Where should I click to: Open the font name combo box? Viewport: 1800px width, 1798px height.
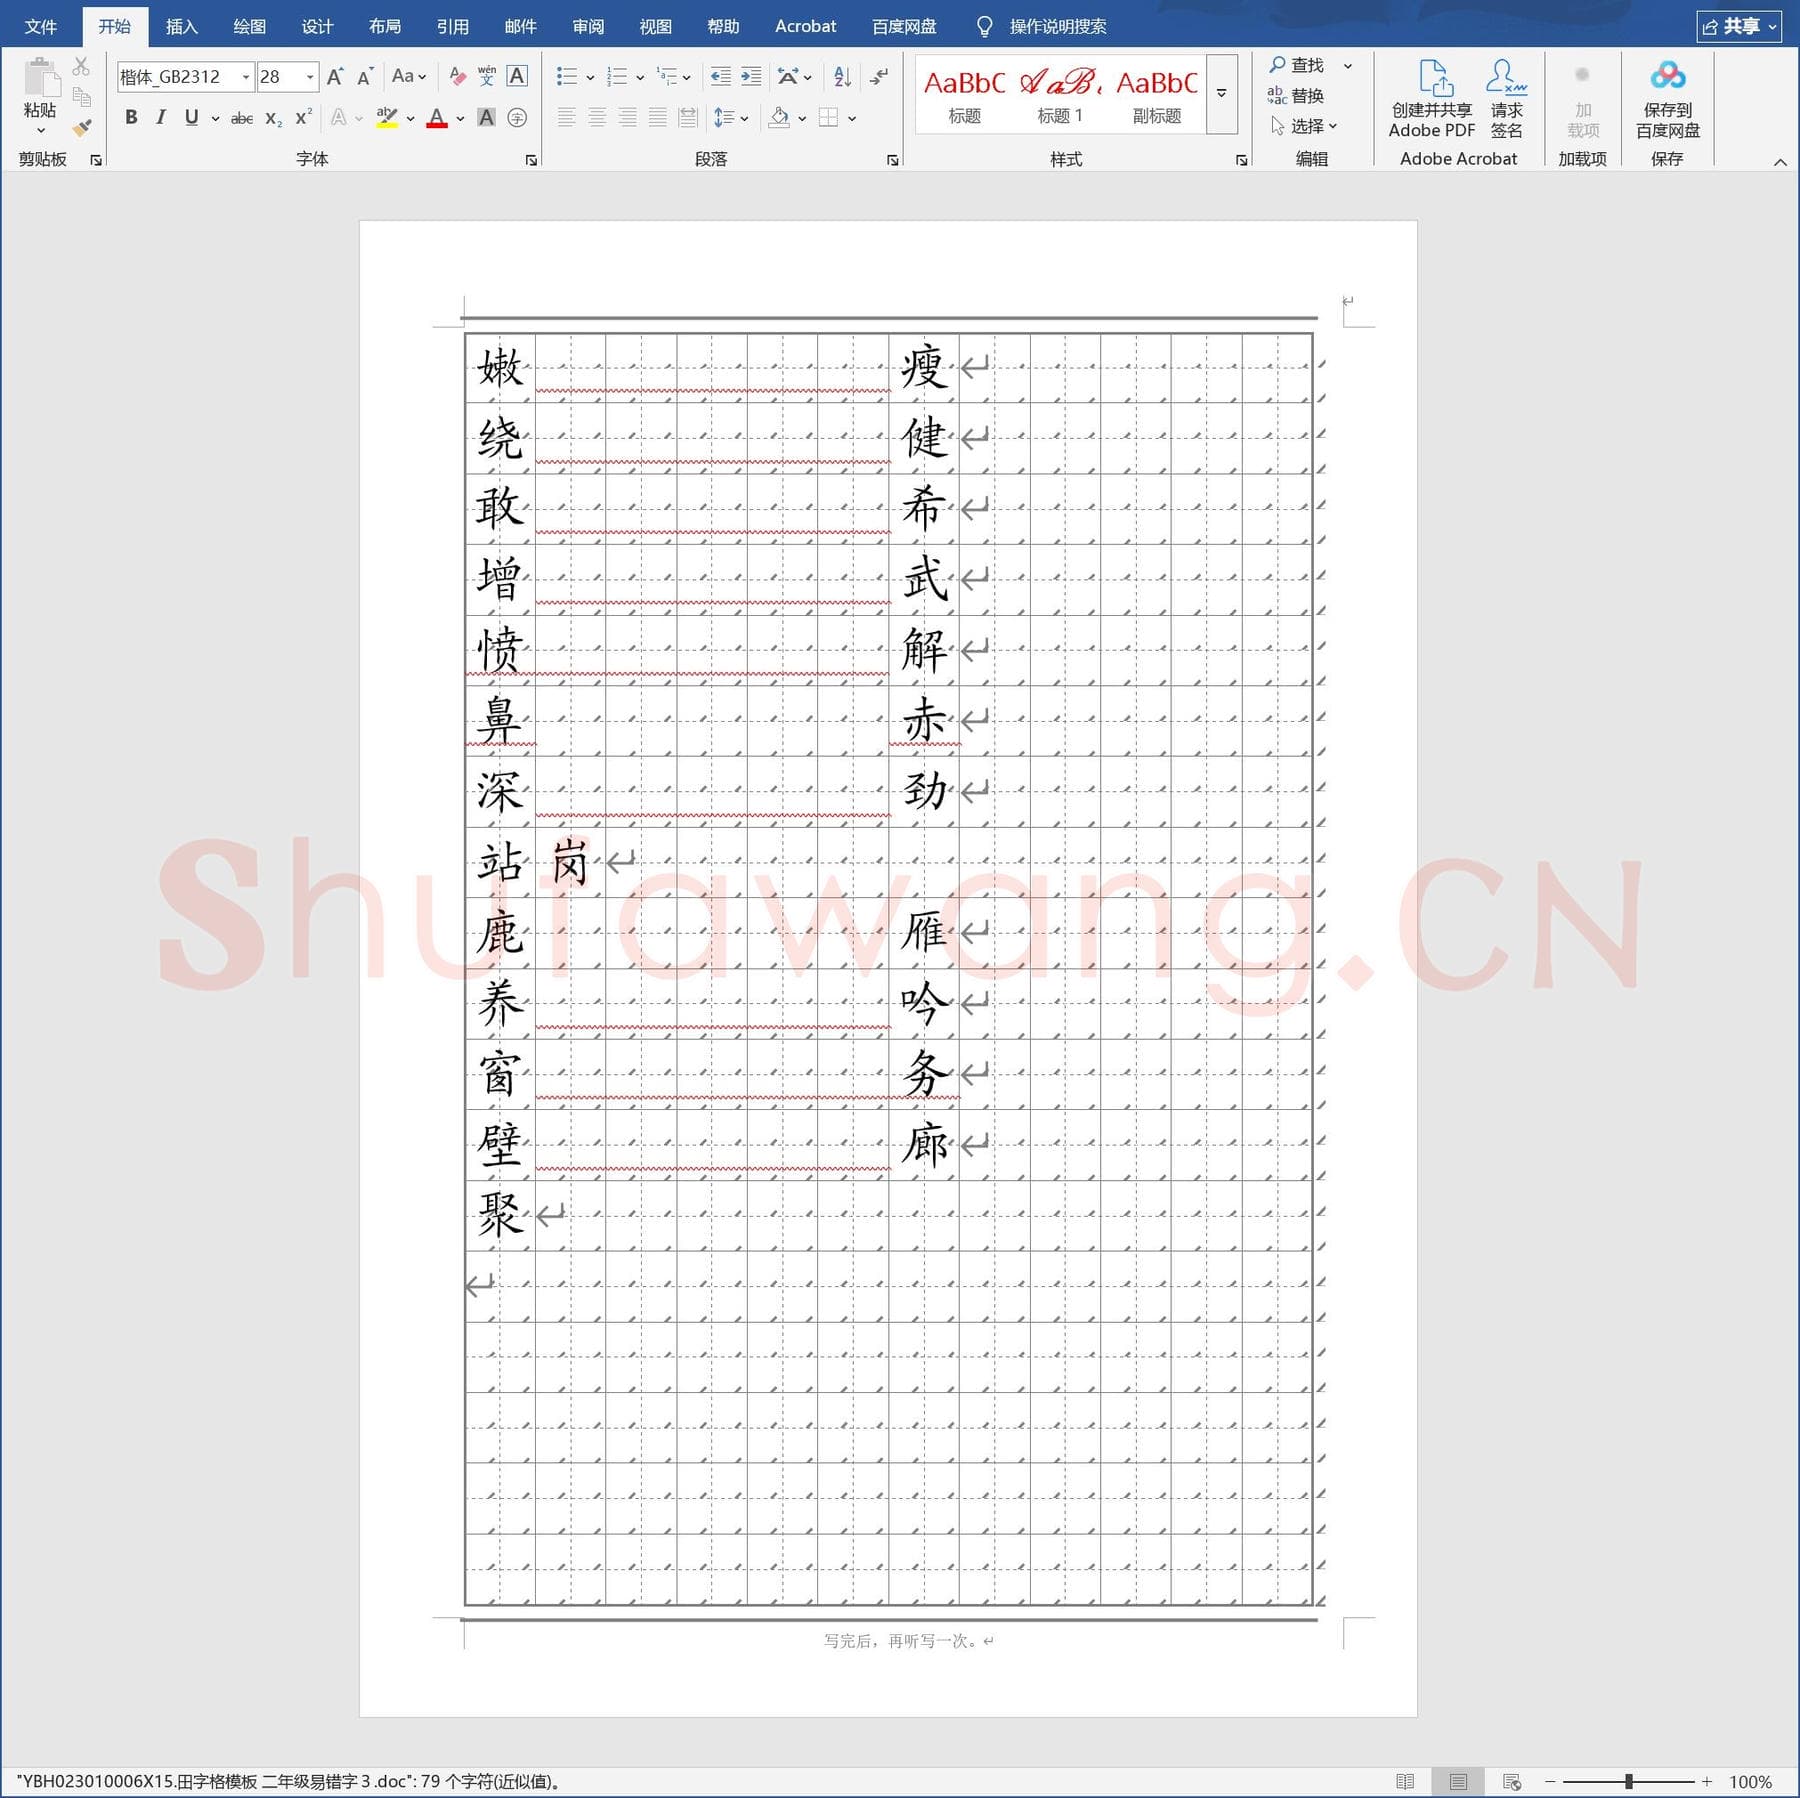coord(185,77)
